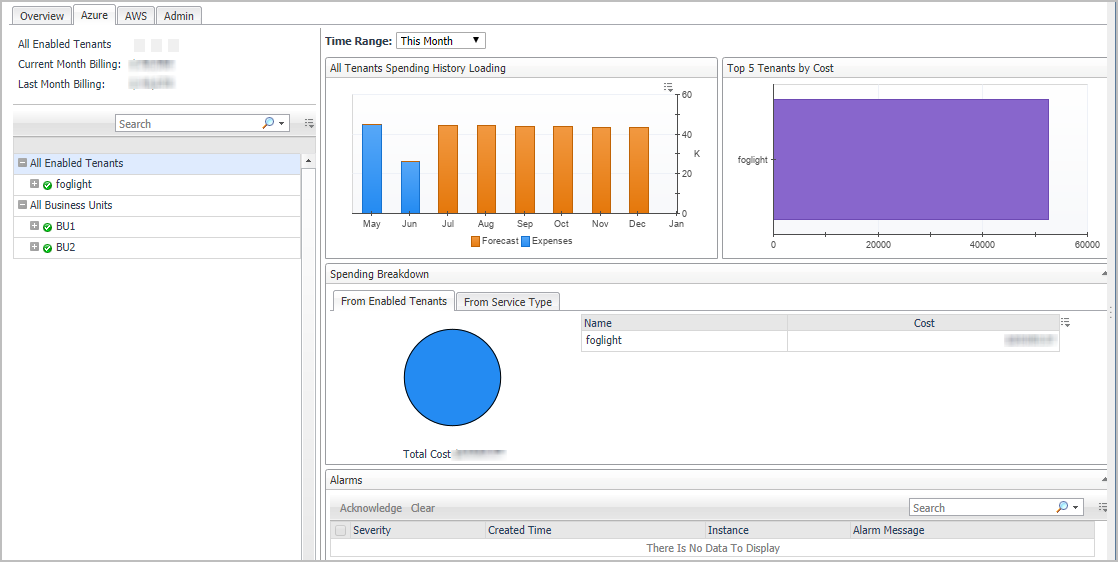
Task: Click the green status icon beside BU1
Action: 48,227
